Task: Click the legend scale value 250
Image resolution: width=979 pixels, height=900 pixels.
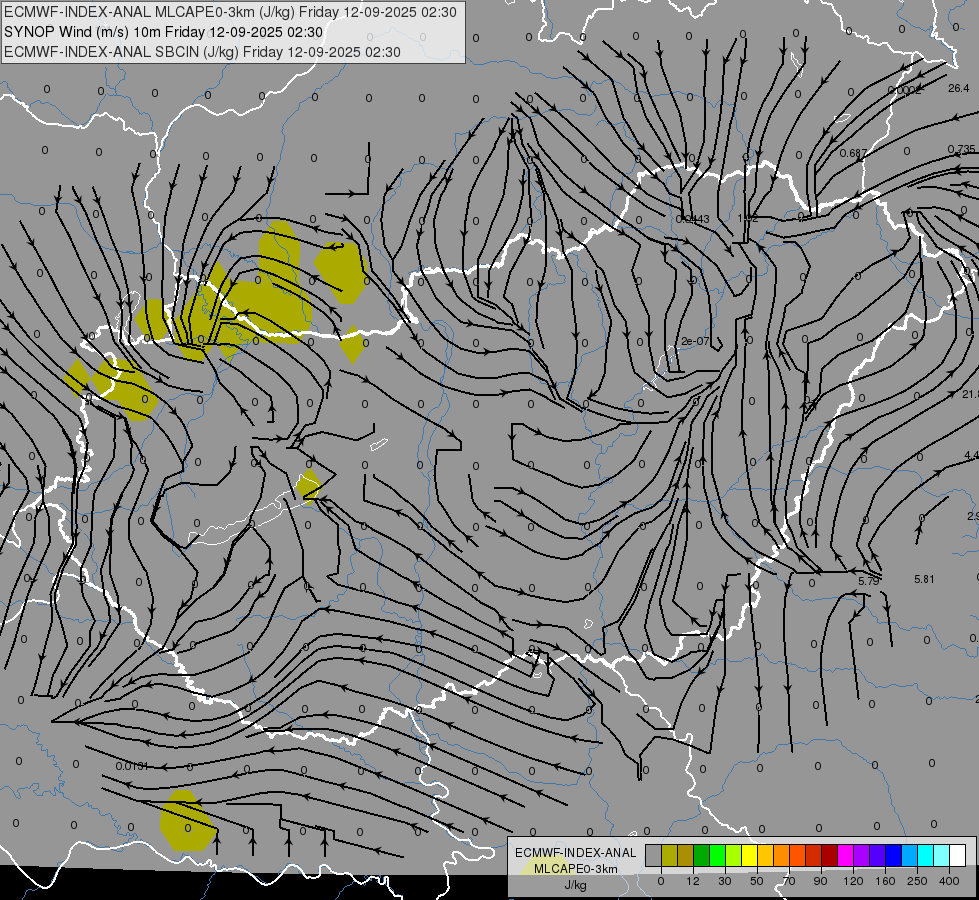Action: tap(917, 881)
